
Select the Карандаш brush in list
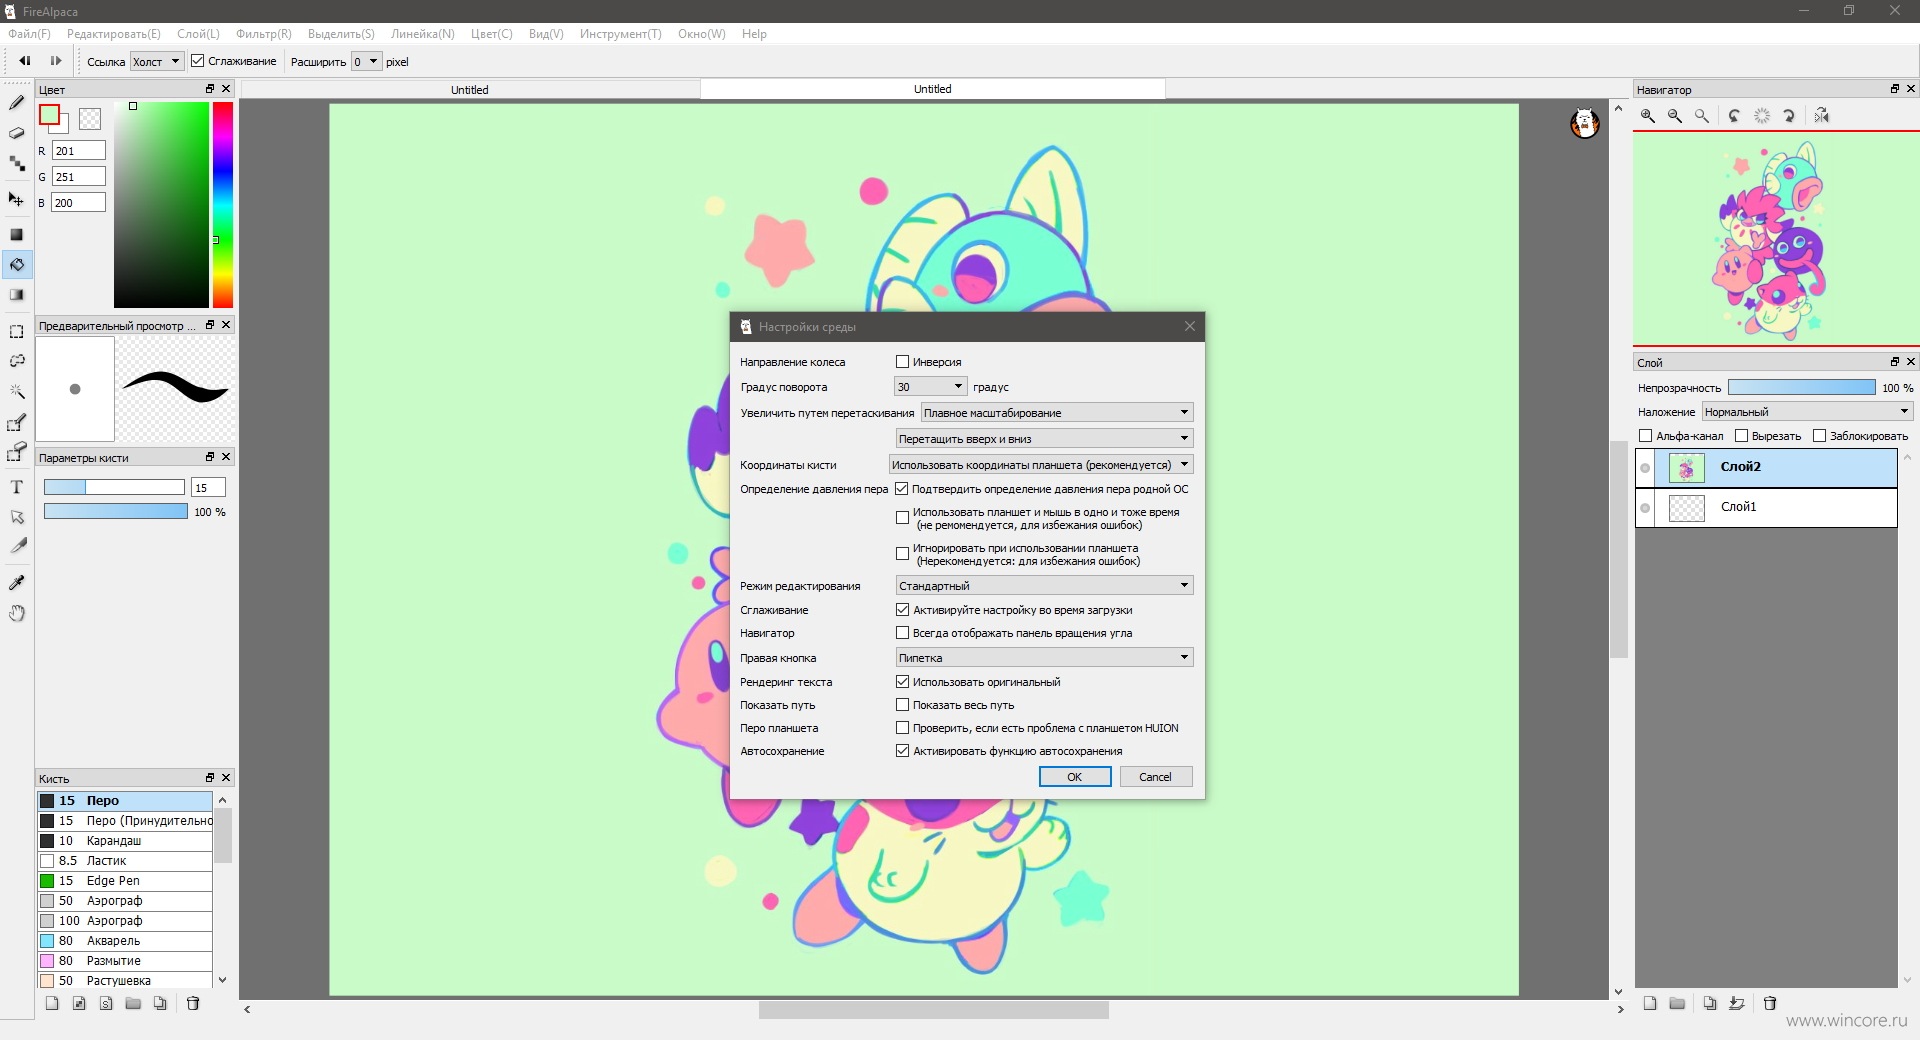(125, 841)
